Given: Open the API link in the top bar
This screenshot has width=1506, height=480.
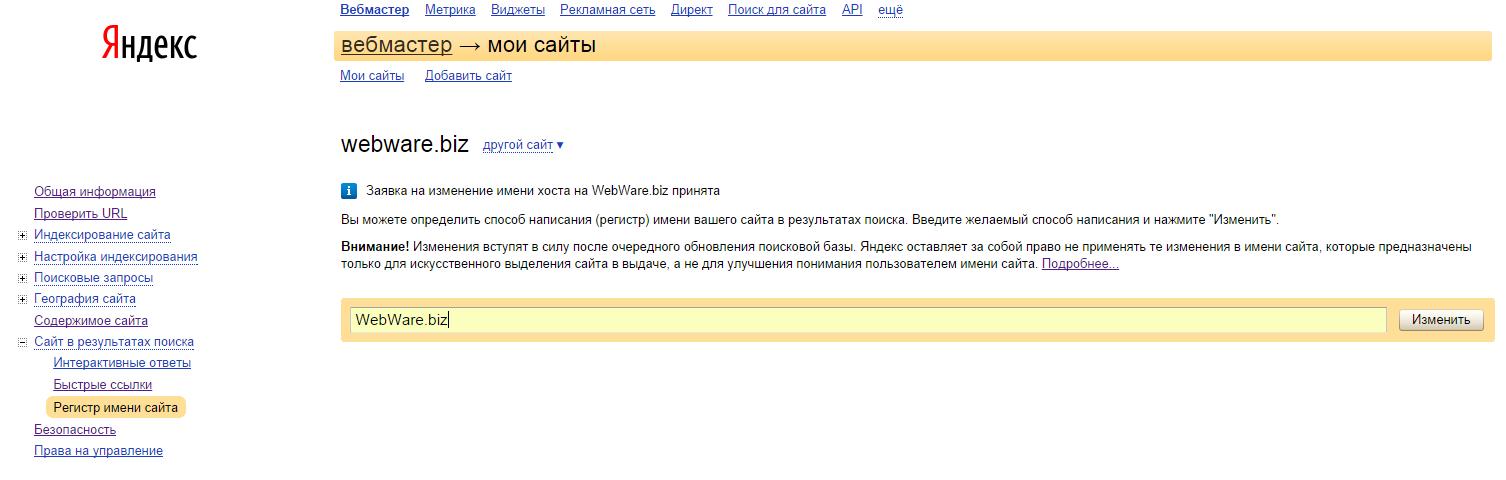Looking at the screenshot, I should (x=852, y=10).
